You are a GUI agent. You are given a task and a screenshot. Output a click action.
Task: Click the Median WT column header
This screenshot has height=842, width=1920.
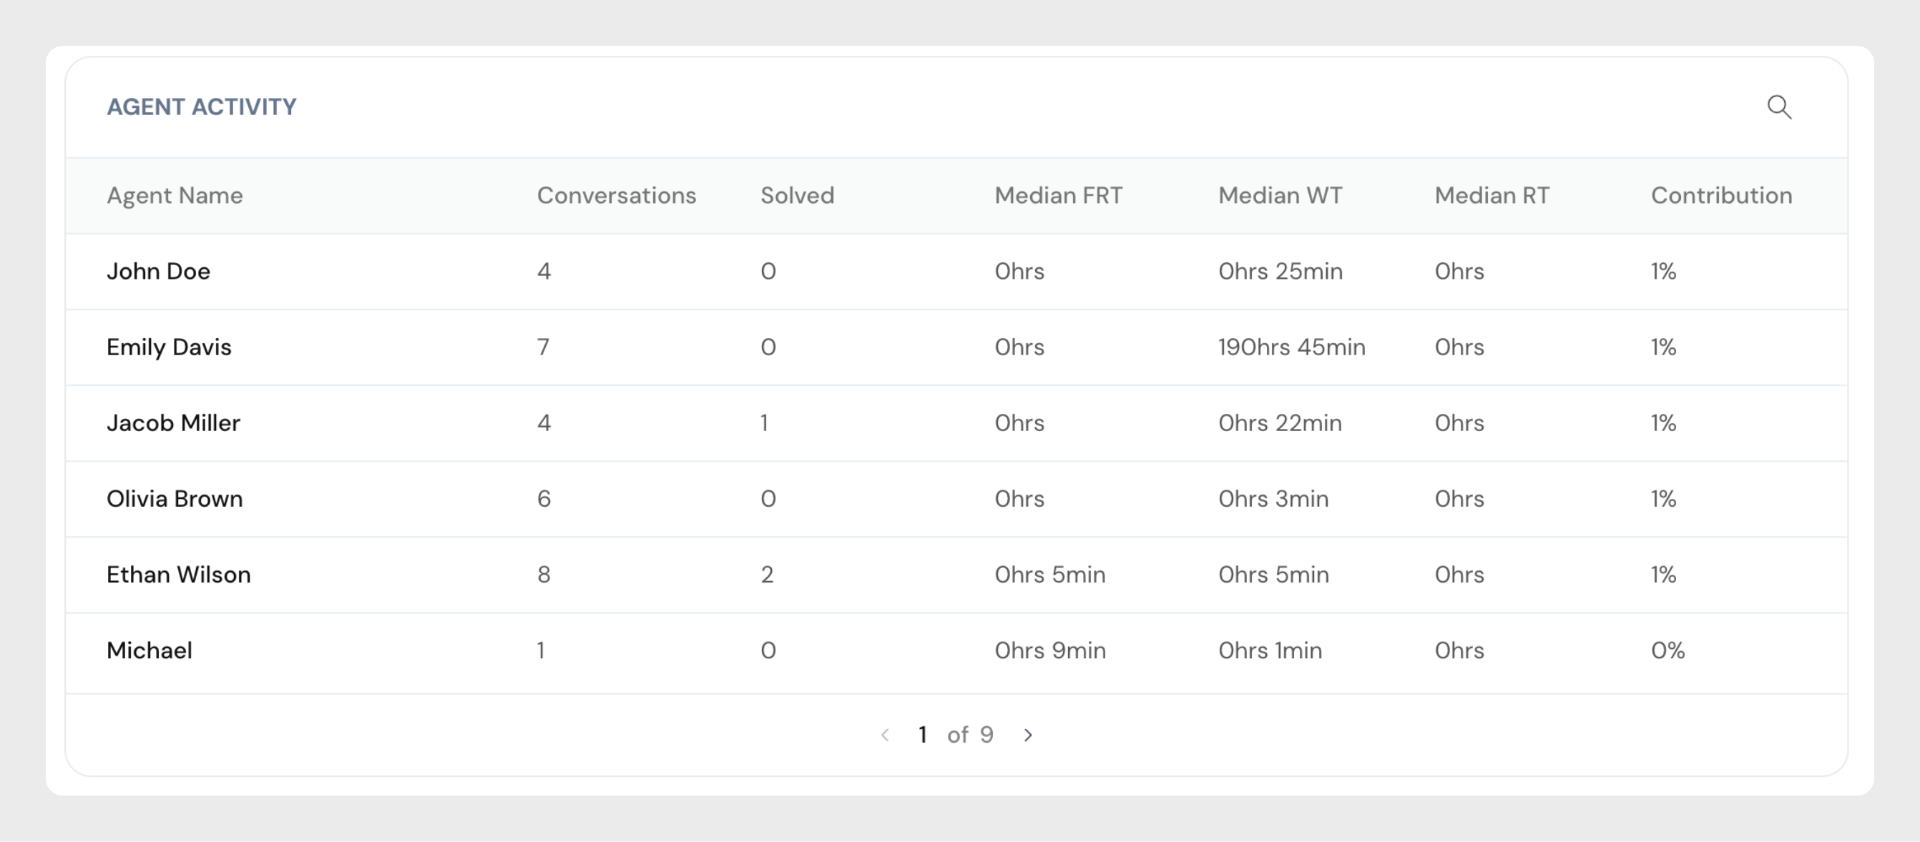point(1280,195)
